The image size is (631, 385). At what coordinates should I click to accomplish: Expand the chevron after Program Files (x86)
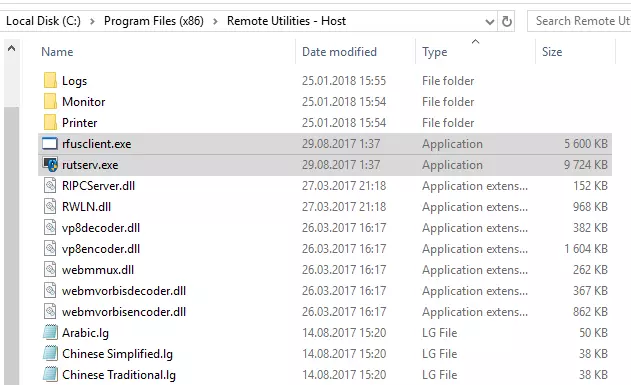[x=215, y=21]
